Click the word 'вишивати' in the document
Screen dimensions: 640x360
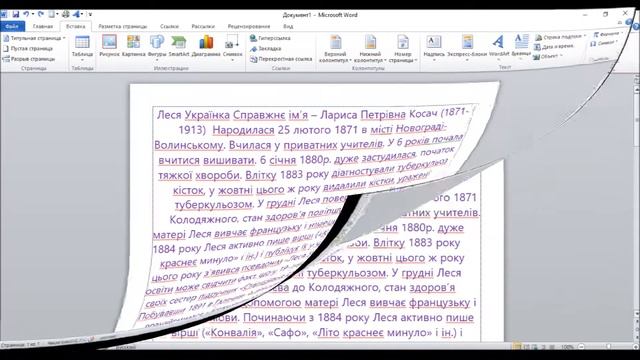tap(229, 160)
